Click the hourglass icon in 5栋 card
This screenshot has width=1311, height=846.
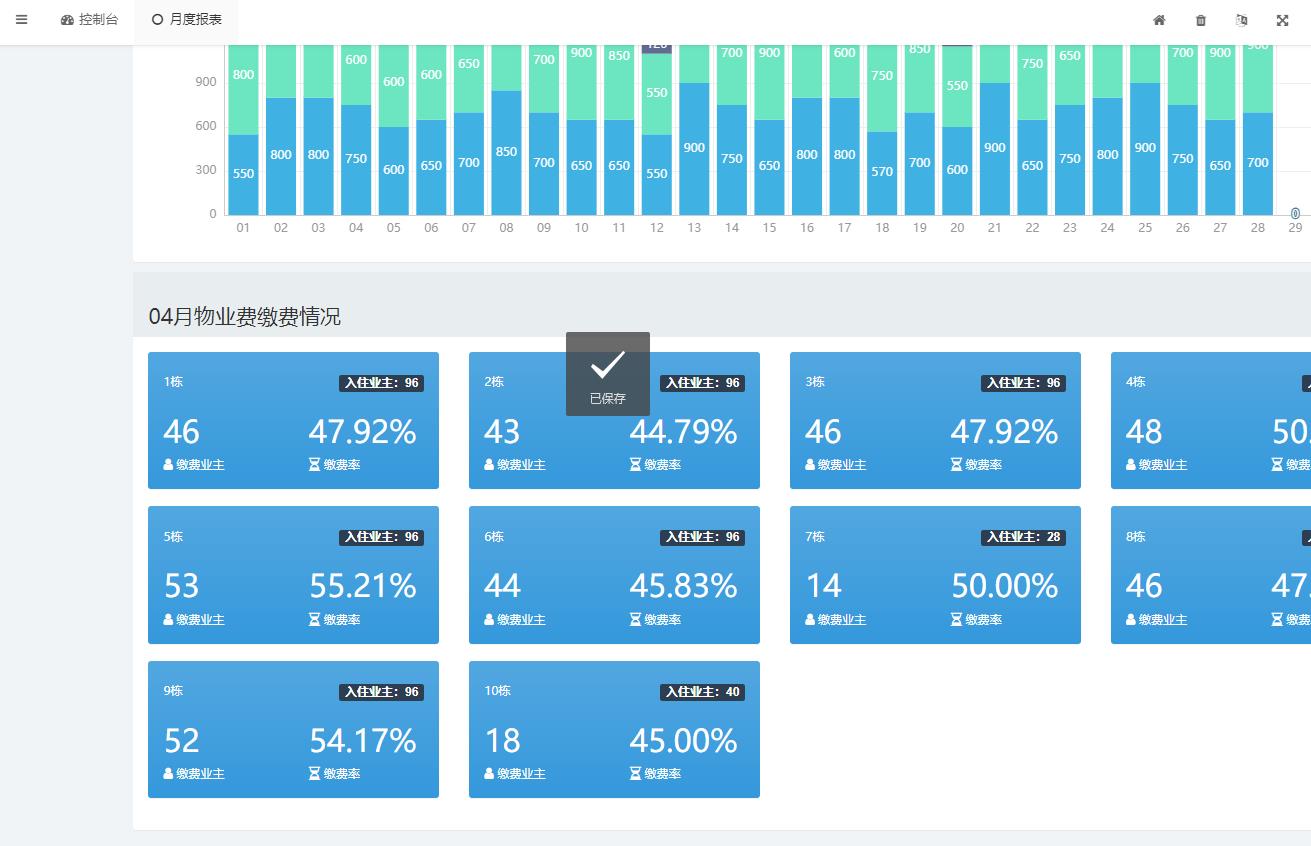click(314, 620)
